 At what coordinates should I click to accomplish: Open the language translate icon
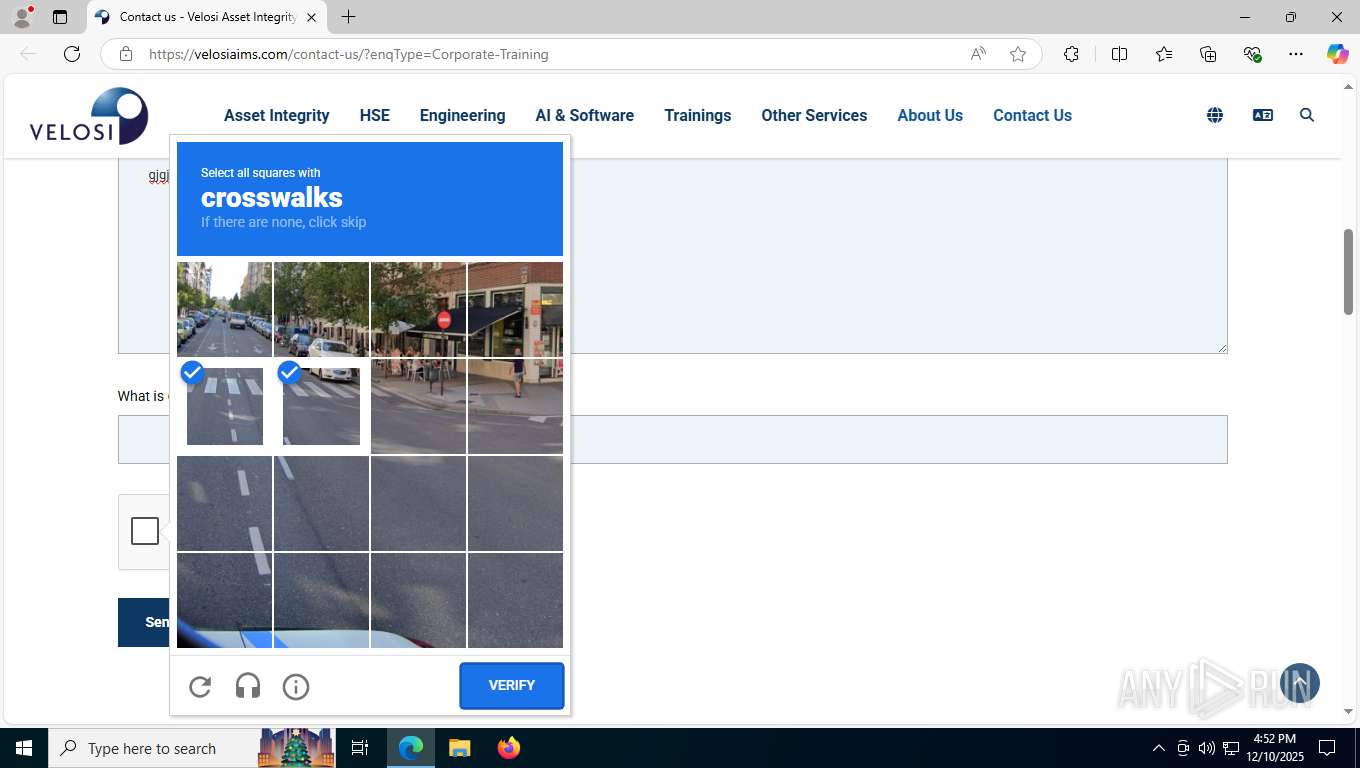pyautogui.click(x=1263, y=115)
